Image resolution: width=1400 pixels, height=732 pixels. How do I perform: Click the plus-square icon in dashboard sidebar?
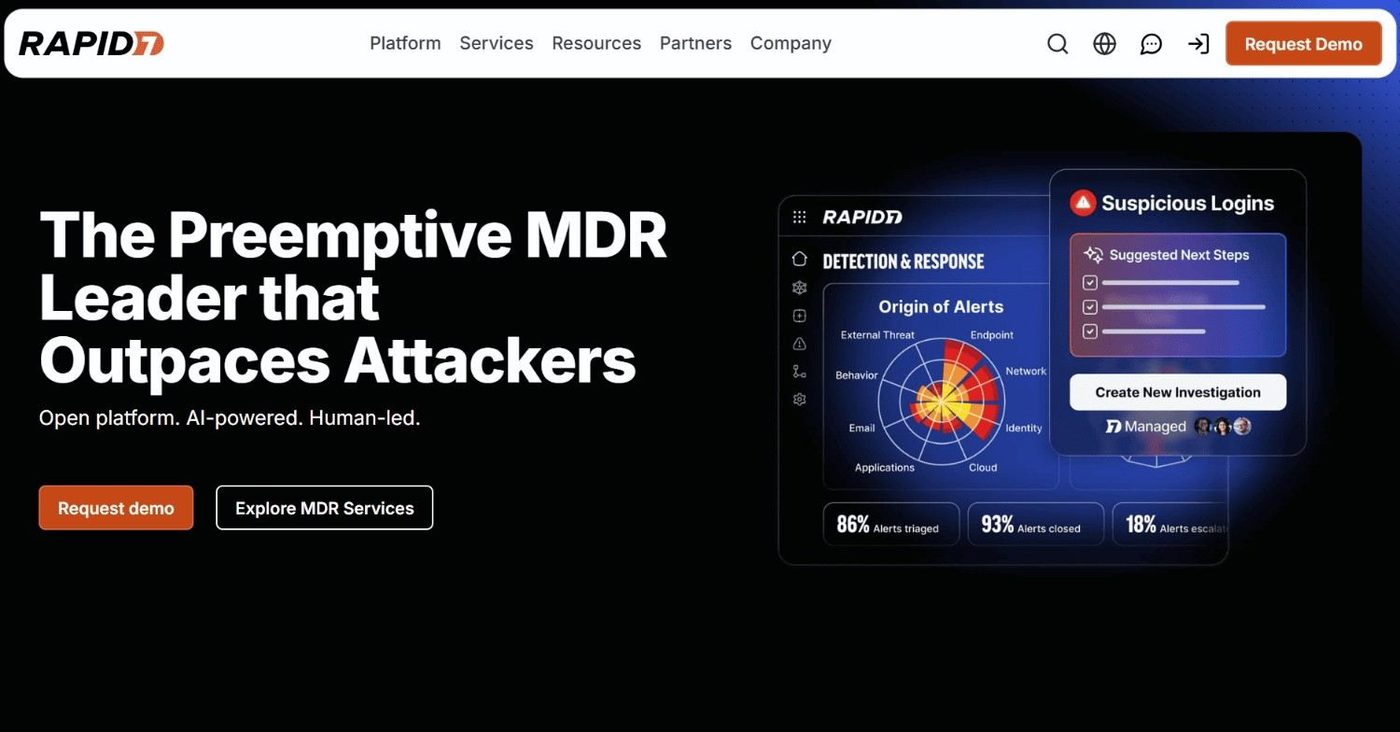(x=799, y=316)
